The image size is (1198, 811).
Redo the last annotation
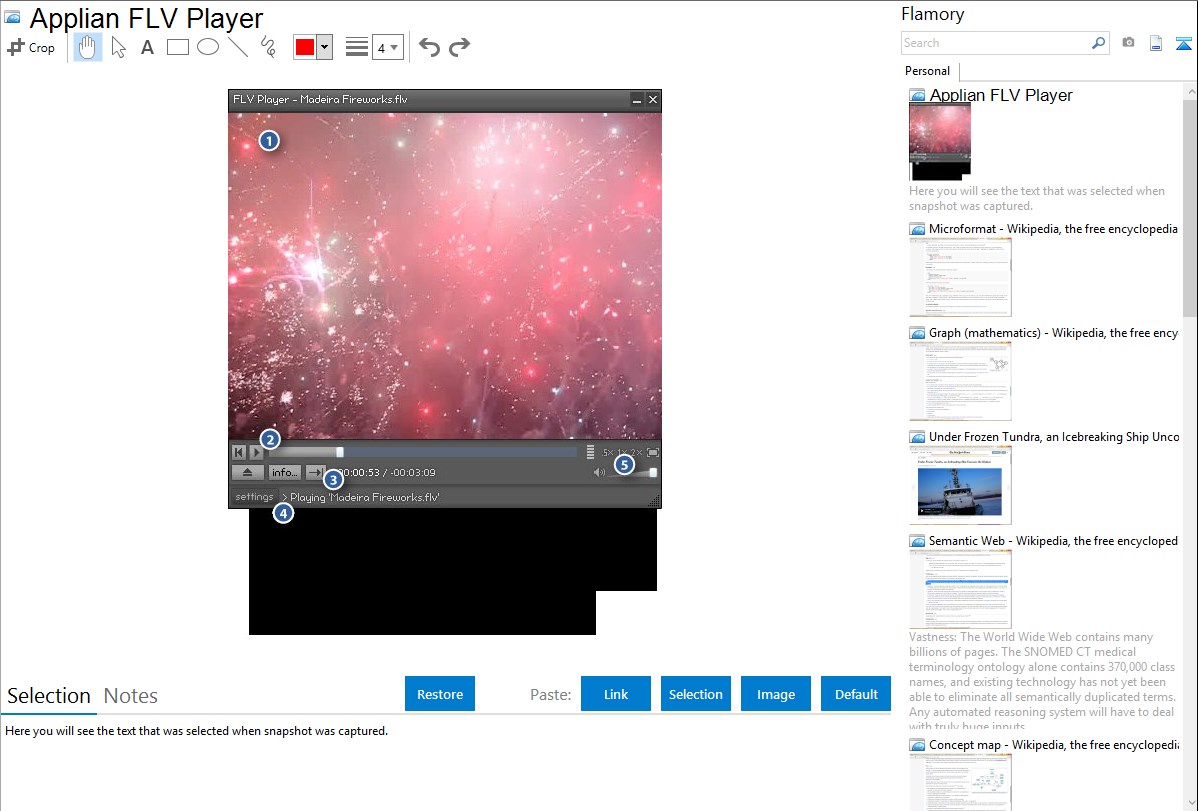point(459,47)
